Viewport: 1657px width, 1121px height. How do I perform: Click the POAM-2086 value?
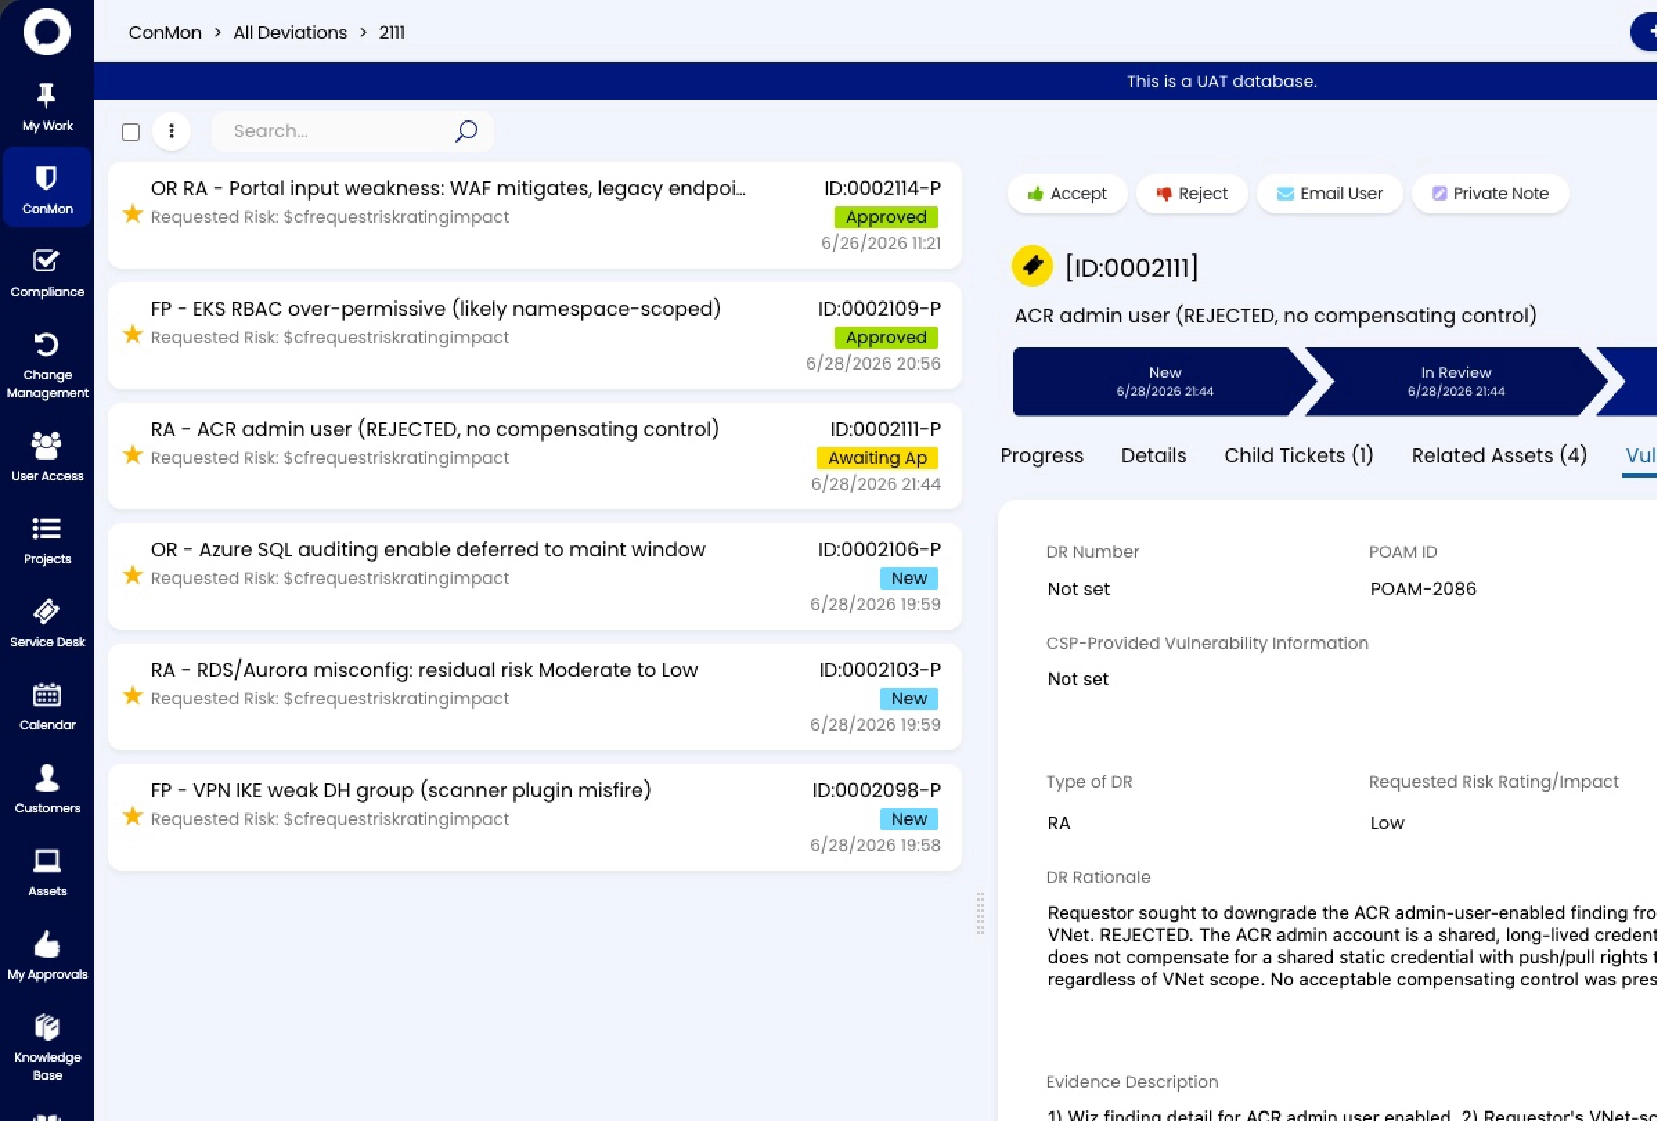click(1423, 589)
